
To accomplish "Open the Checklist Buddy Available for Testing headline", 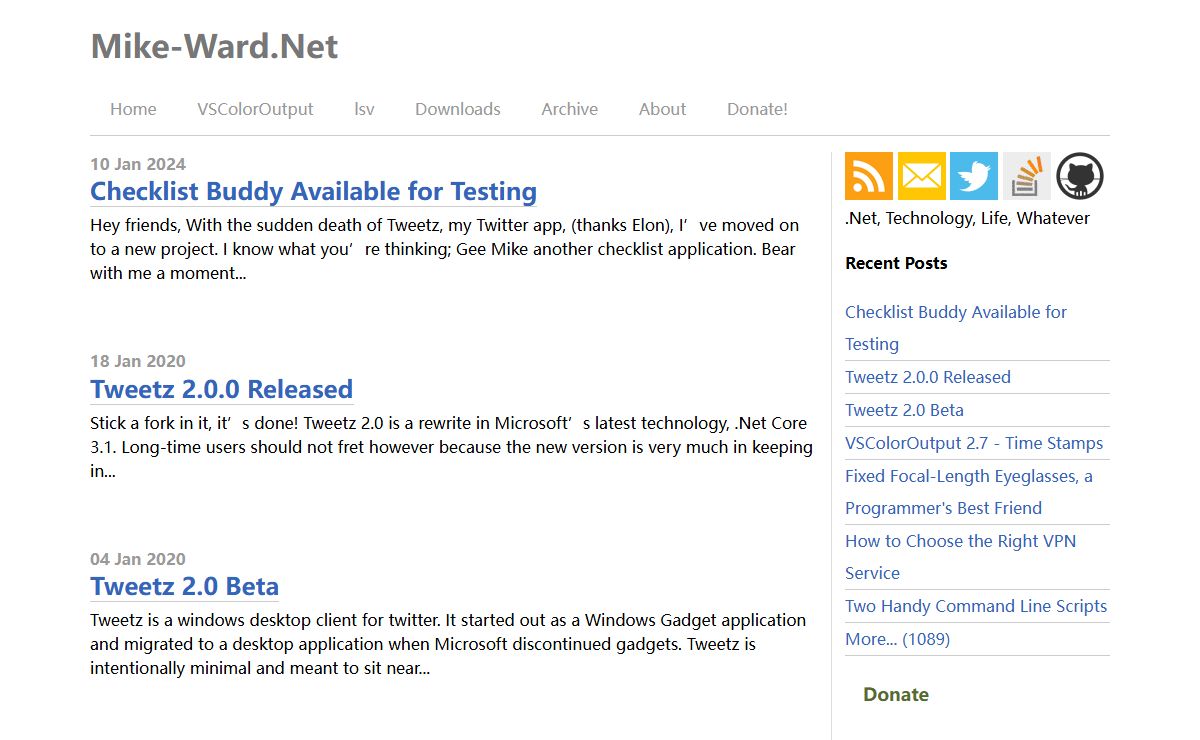I will (x=313, y=191).
